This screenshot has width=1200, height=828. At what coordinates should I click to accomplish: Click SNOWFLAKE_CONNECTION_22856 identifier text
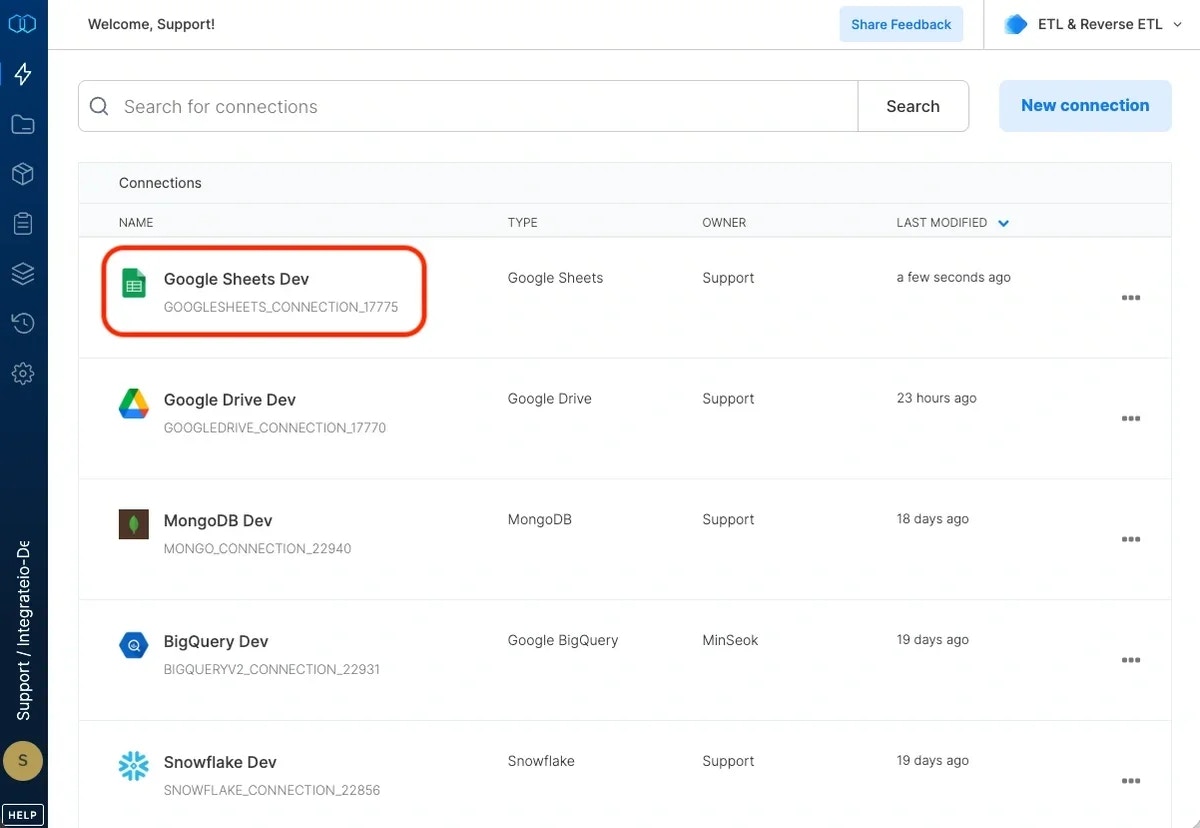(272, 790)
